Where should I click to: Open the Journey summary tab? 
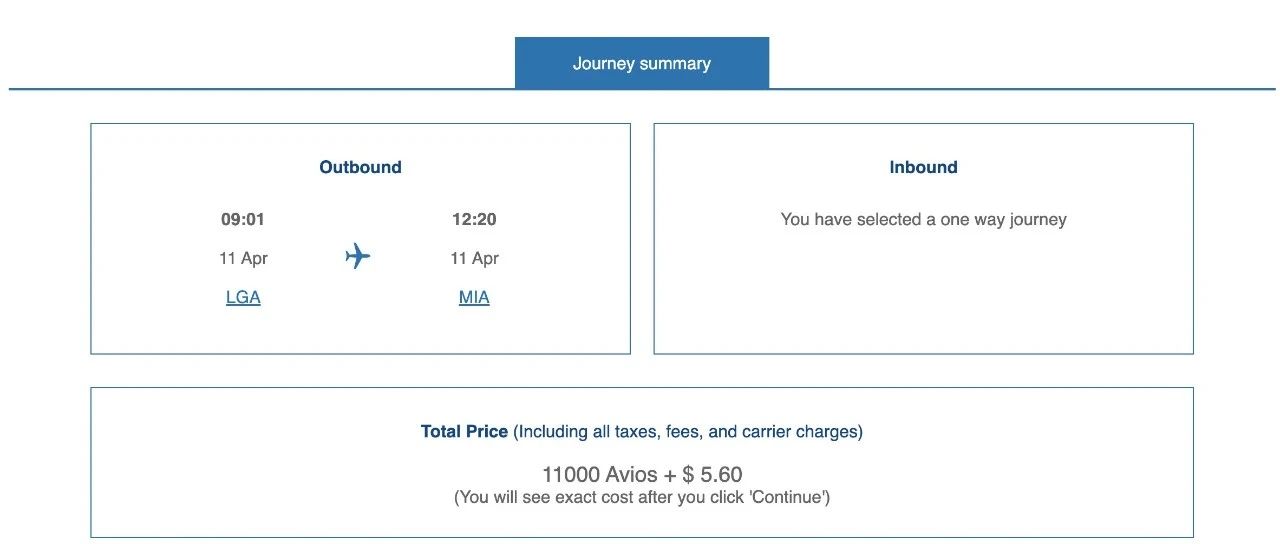641,63
